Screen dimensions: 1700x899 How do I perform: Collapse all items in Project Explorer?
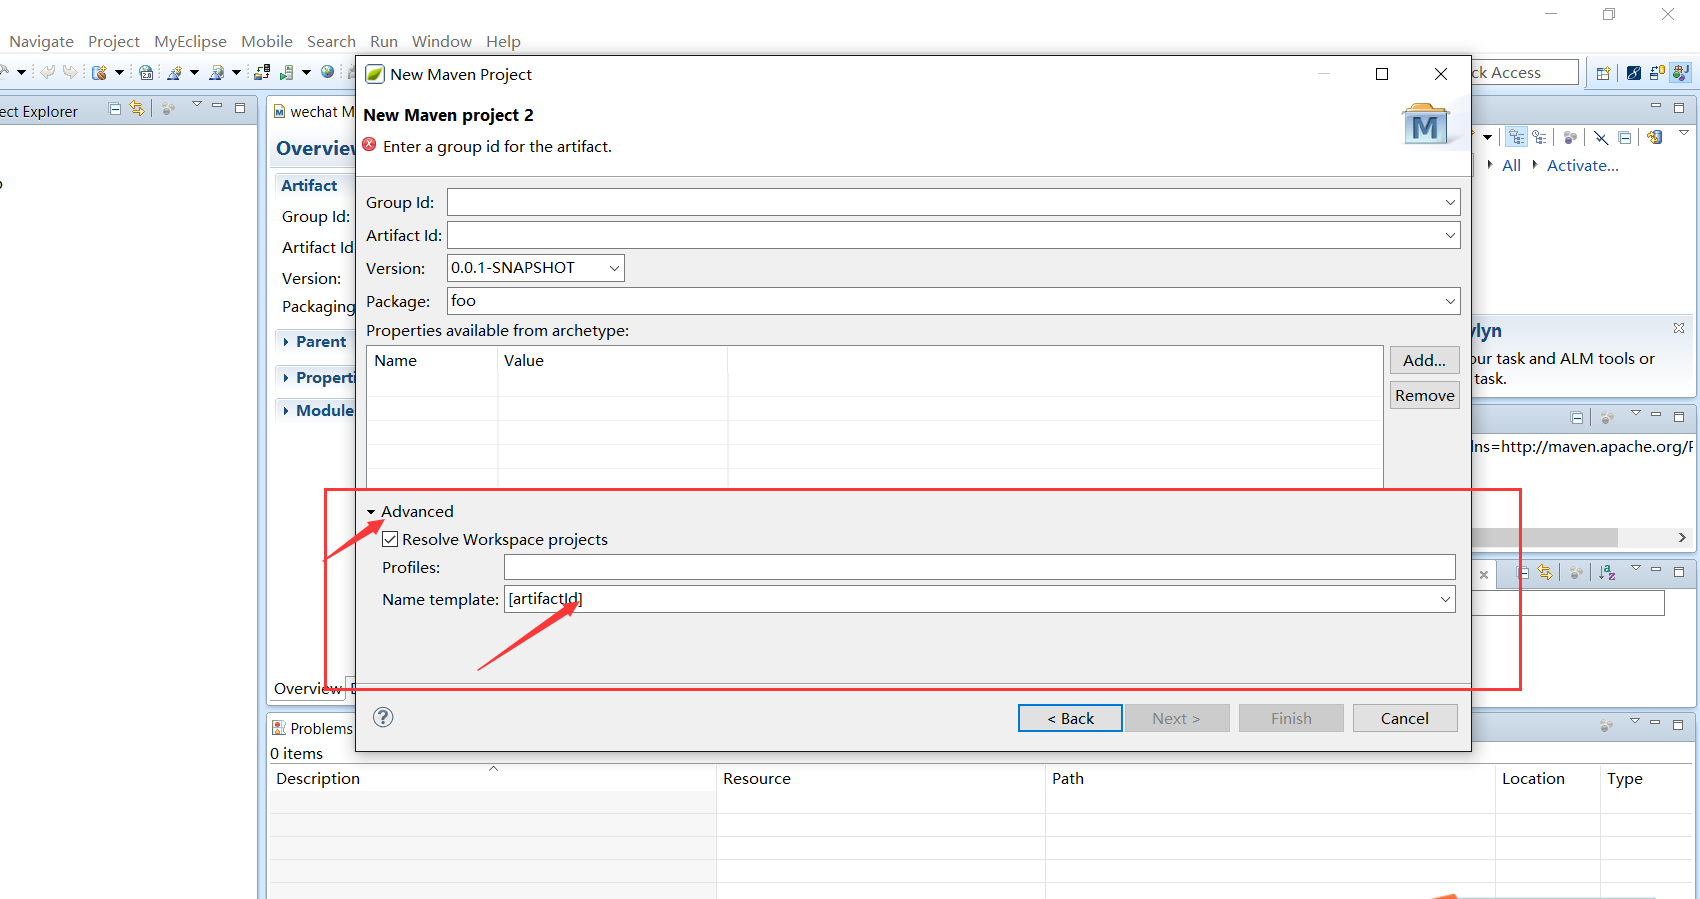[x=115, y=108]
